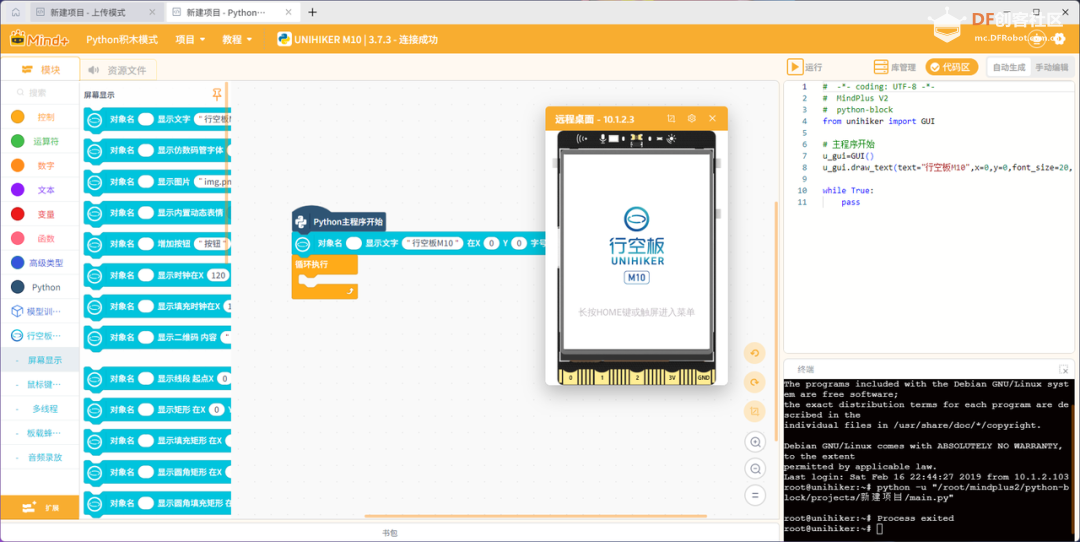
Task: Open the 教程 dropdown menu
Action: point(237,39)
